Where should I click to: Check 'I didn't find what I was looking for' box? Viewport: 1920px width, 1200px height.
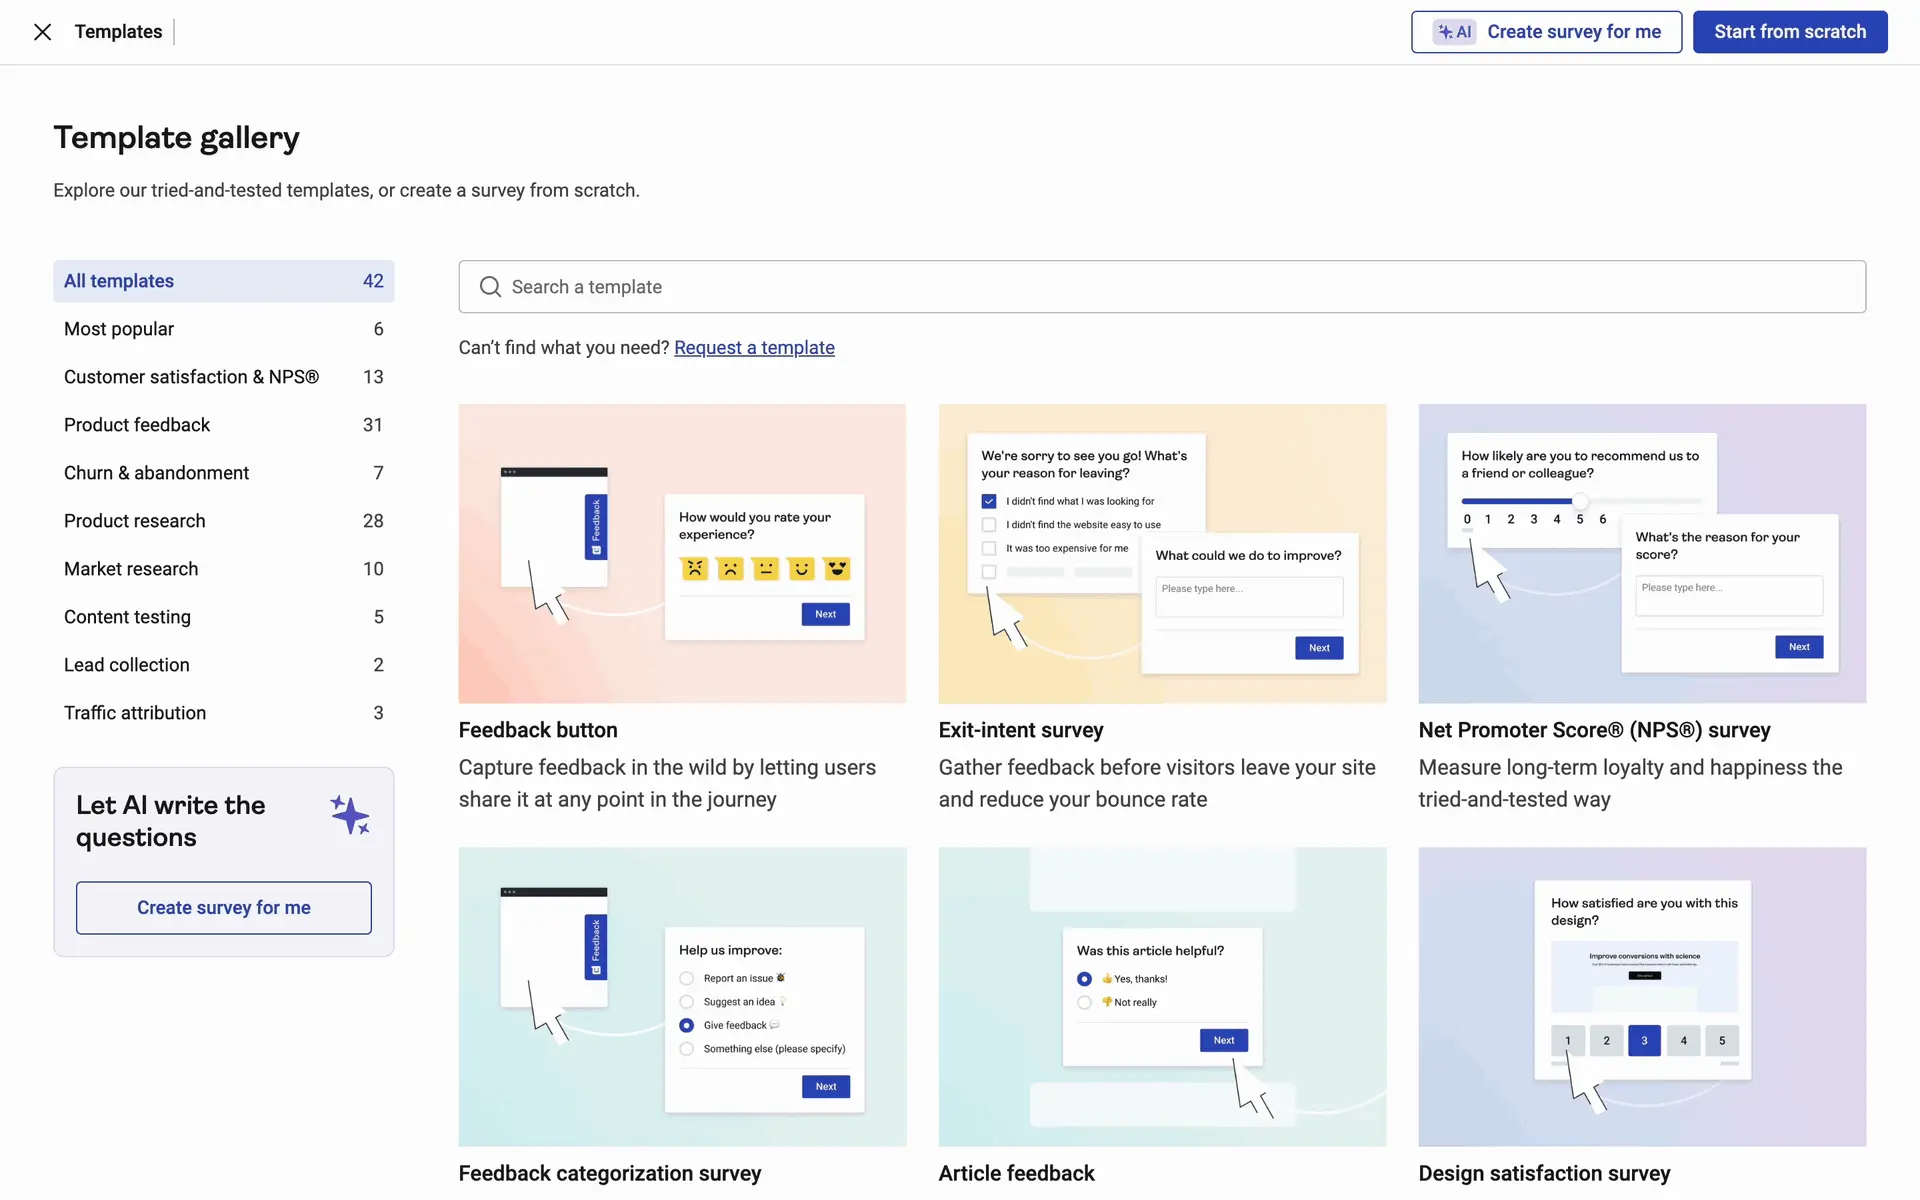[989, 501]
